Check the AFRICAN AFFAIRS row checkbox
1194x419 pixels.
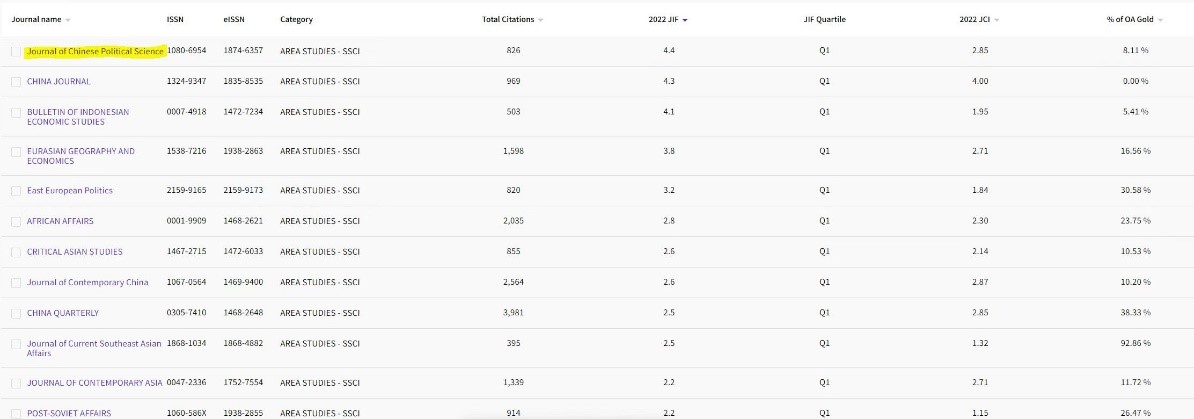(16, 222)
